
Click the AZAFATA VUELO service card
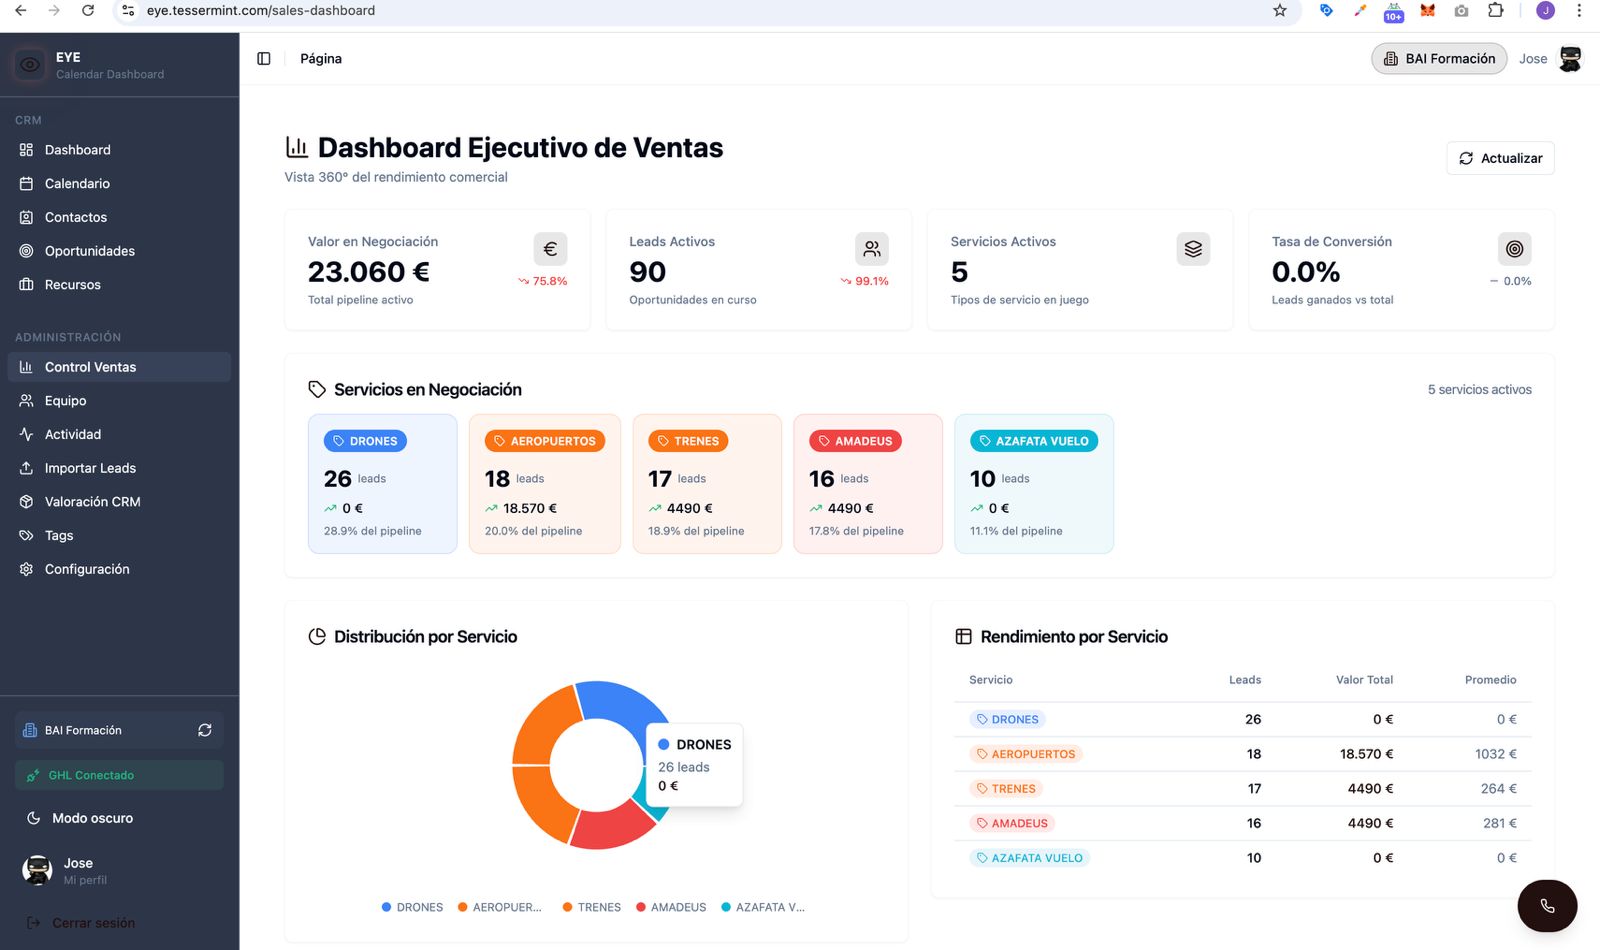pyautogui.click(x=1034, y=484)
